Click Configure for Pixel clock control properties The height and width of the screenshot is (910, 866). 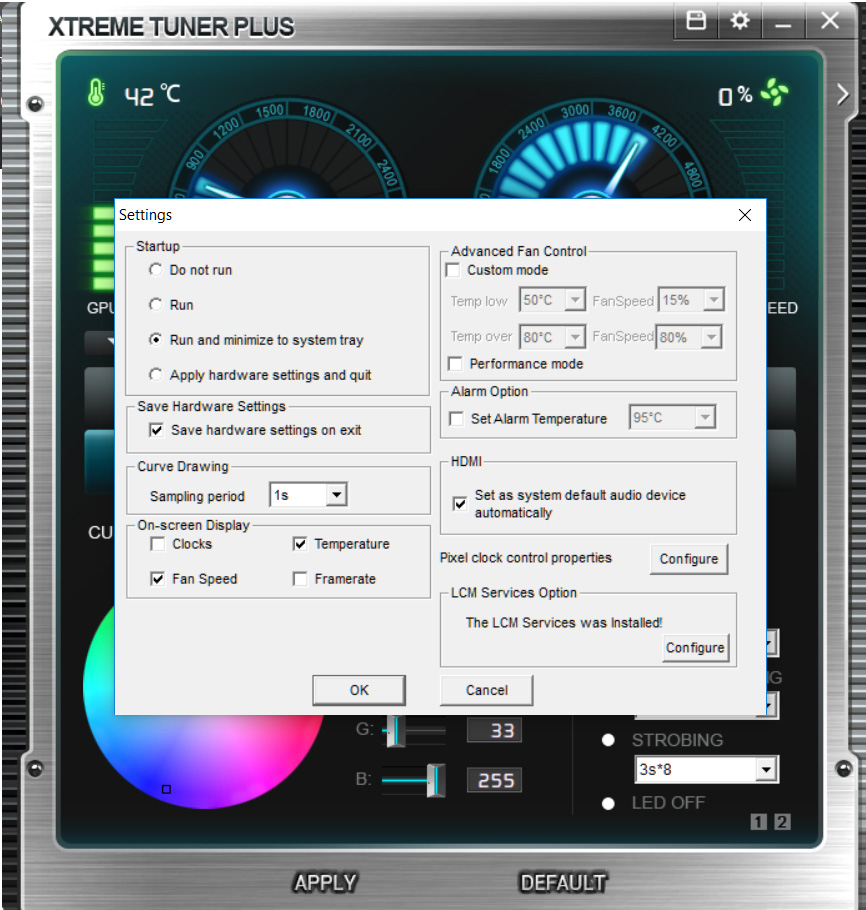689,559
